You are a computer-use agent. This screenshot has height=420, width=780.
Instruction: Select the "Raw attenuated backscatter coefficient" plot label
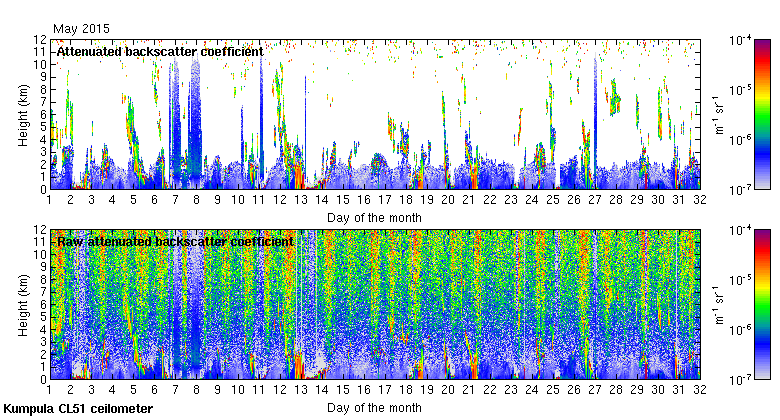pyautogui.click(x=175, y=242)
